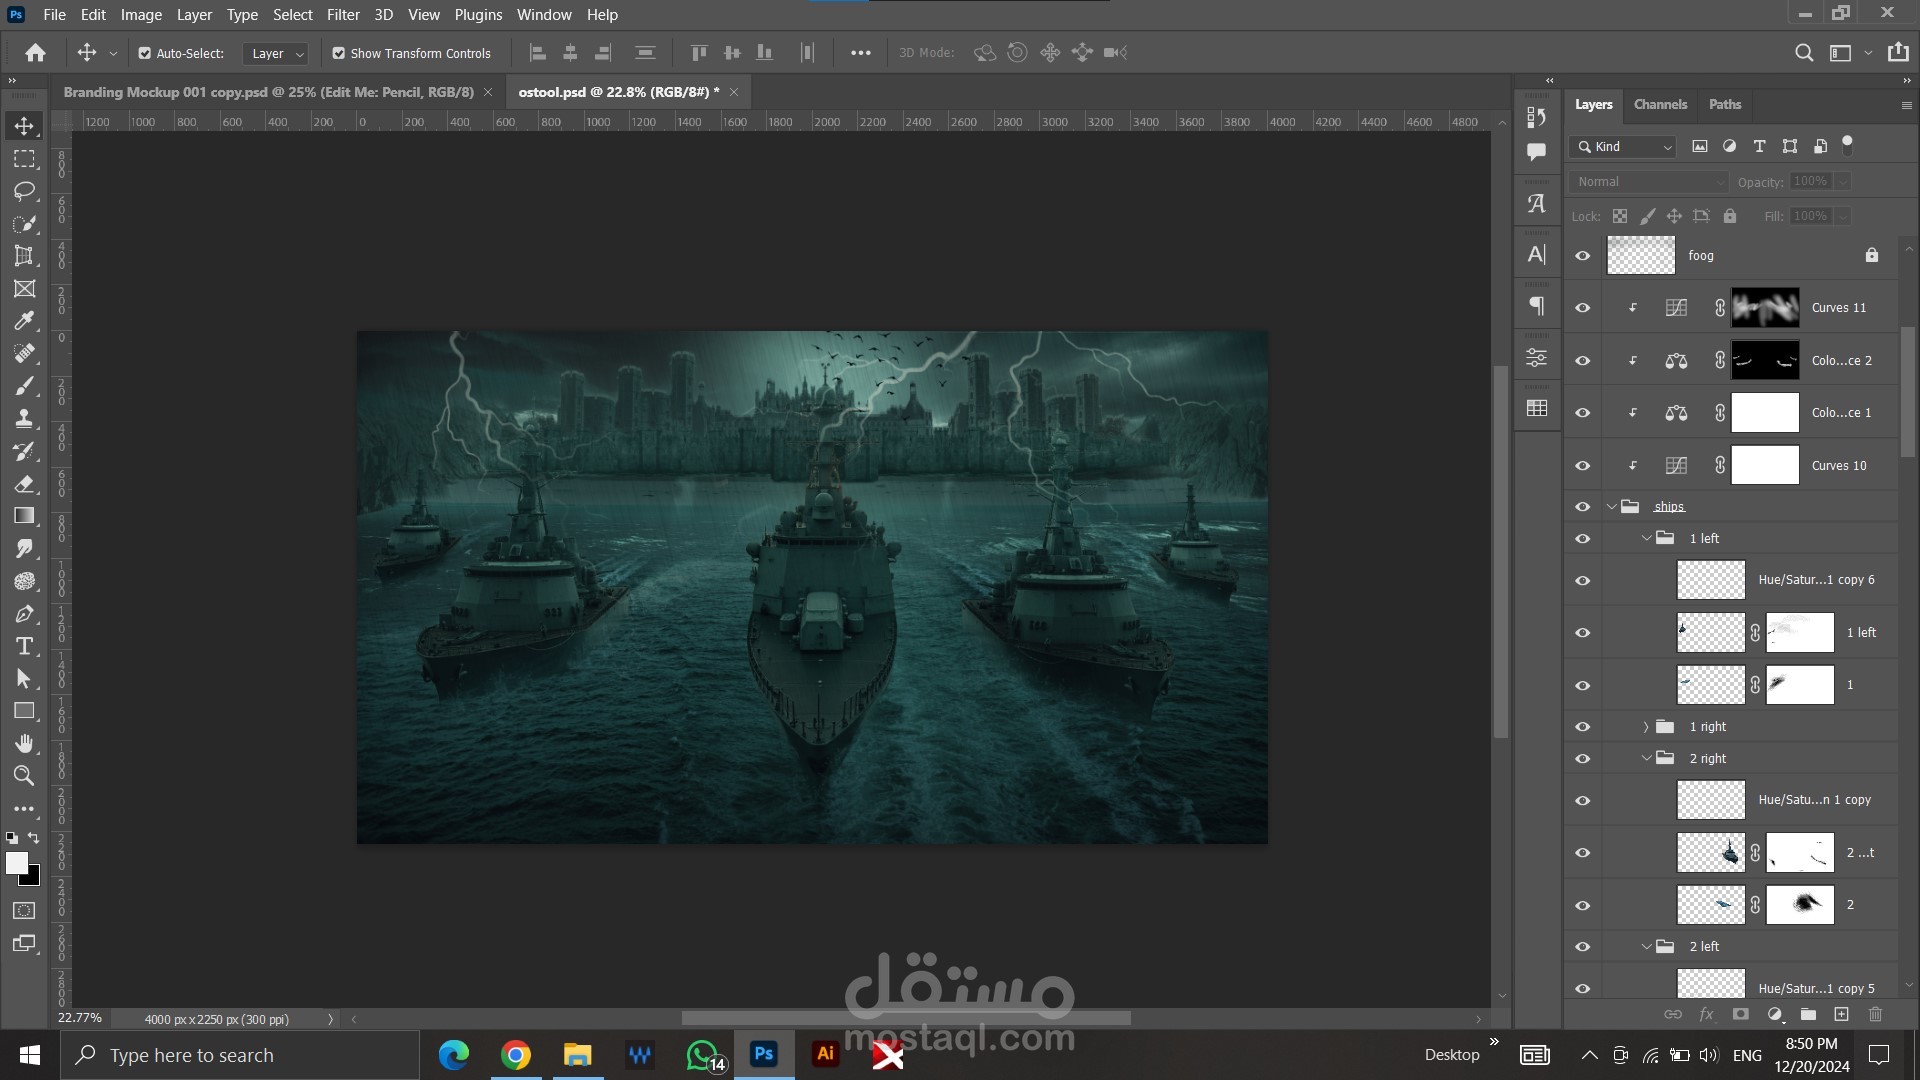This screenshot has width=1920, height=1080.
Task: Uncheck Show Transform Controls
Action: (x=339, y=53)
